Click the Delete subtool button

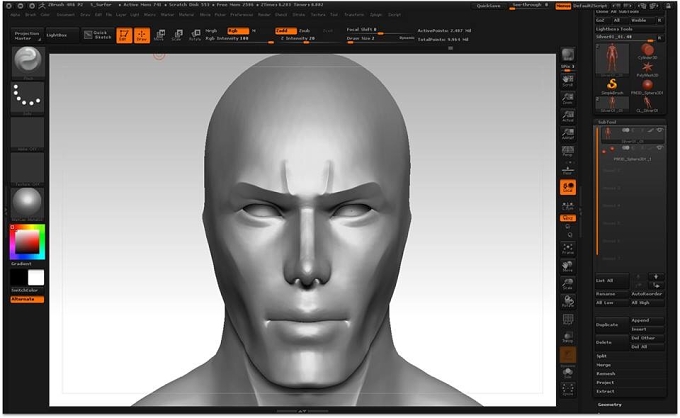click(x=612, y=343)
